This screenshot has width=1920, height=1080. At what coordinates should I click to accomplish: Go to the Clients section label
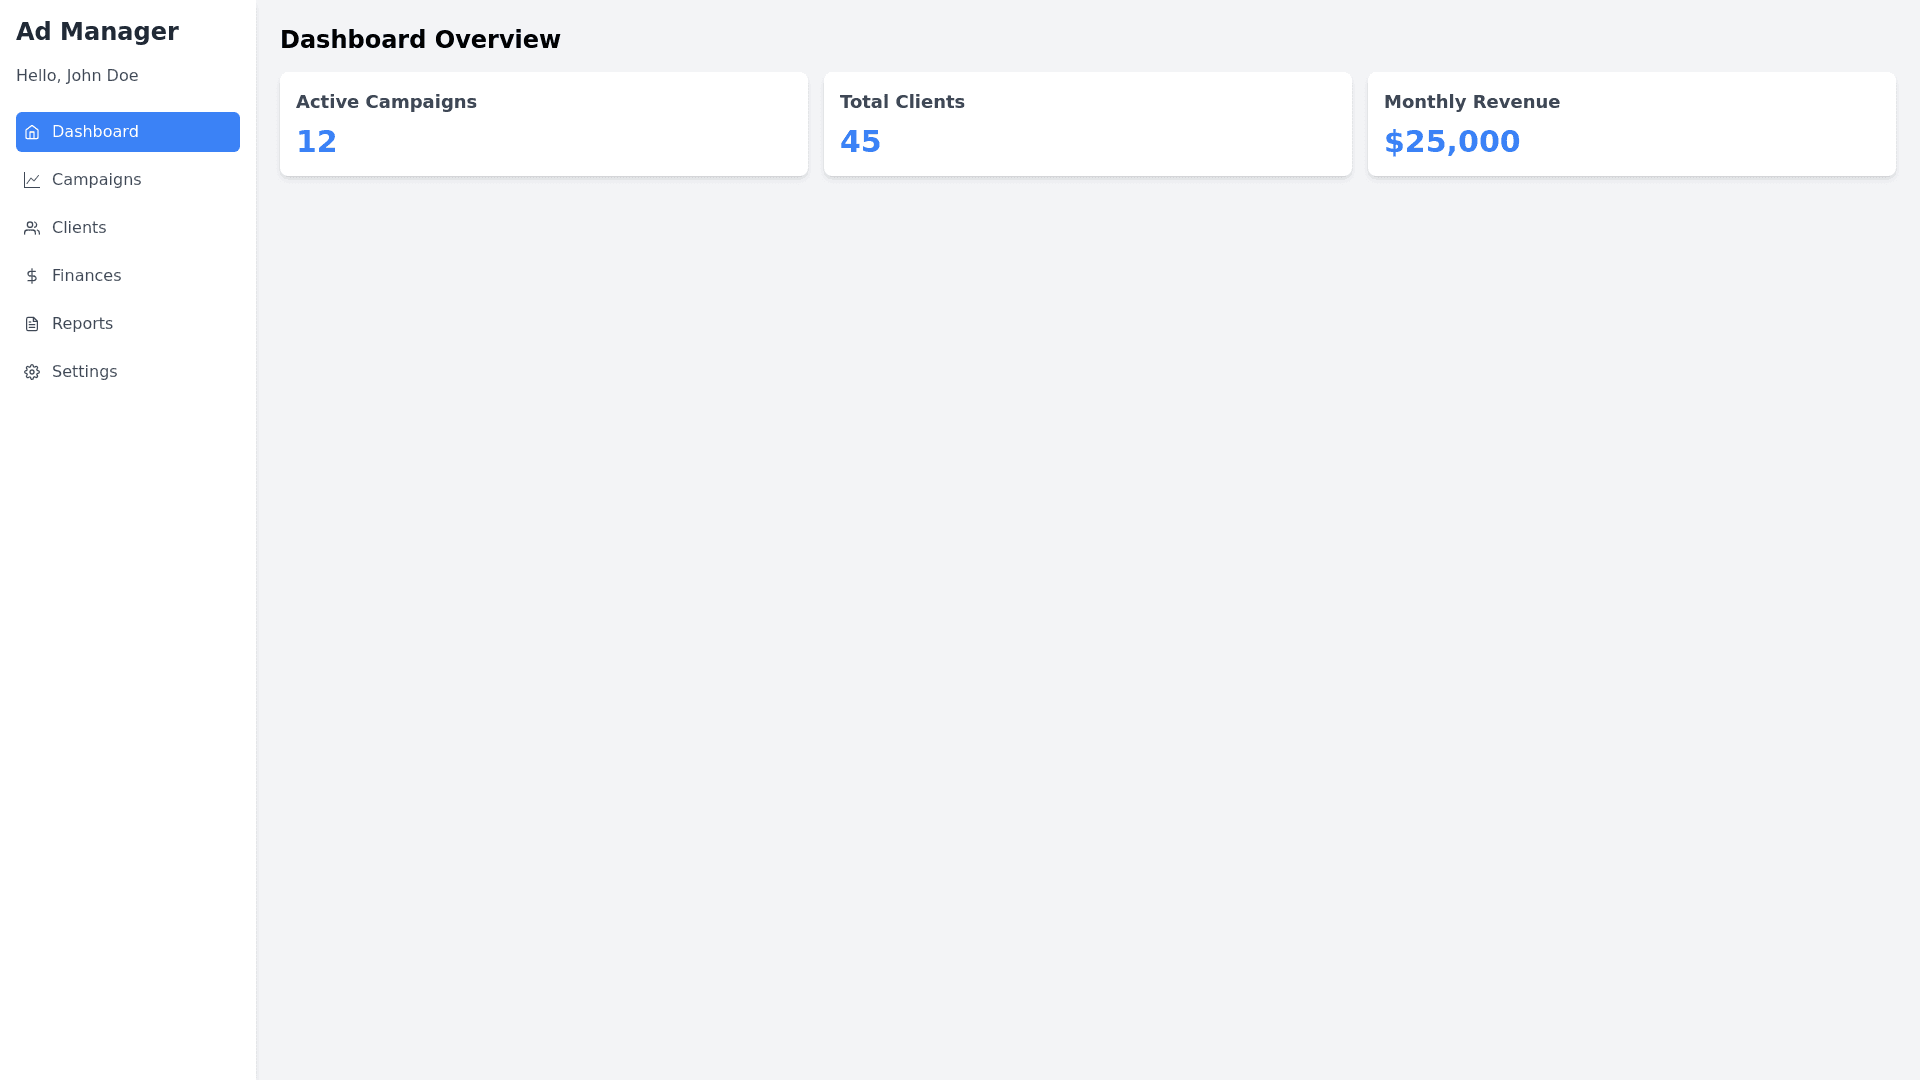pyautogui.click(x=79, y=228)
